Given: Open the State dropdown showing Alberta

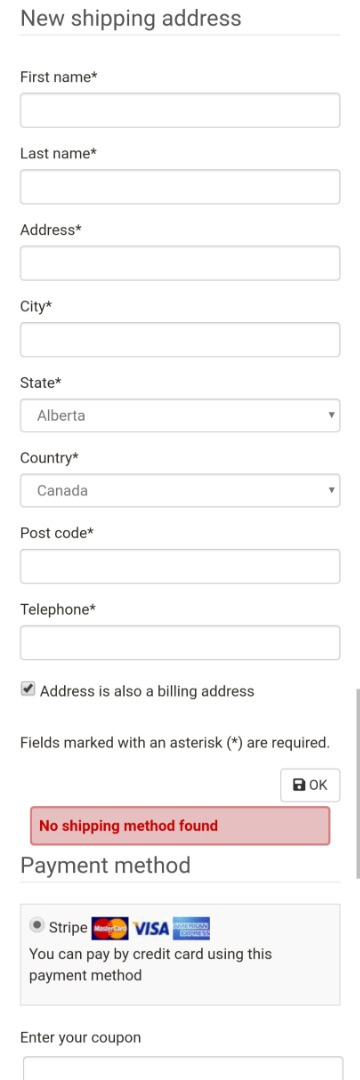Looking at the screenshot, I should 180,415.
